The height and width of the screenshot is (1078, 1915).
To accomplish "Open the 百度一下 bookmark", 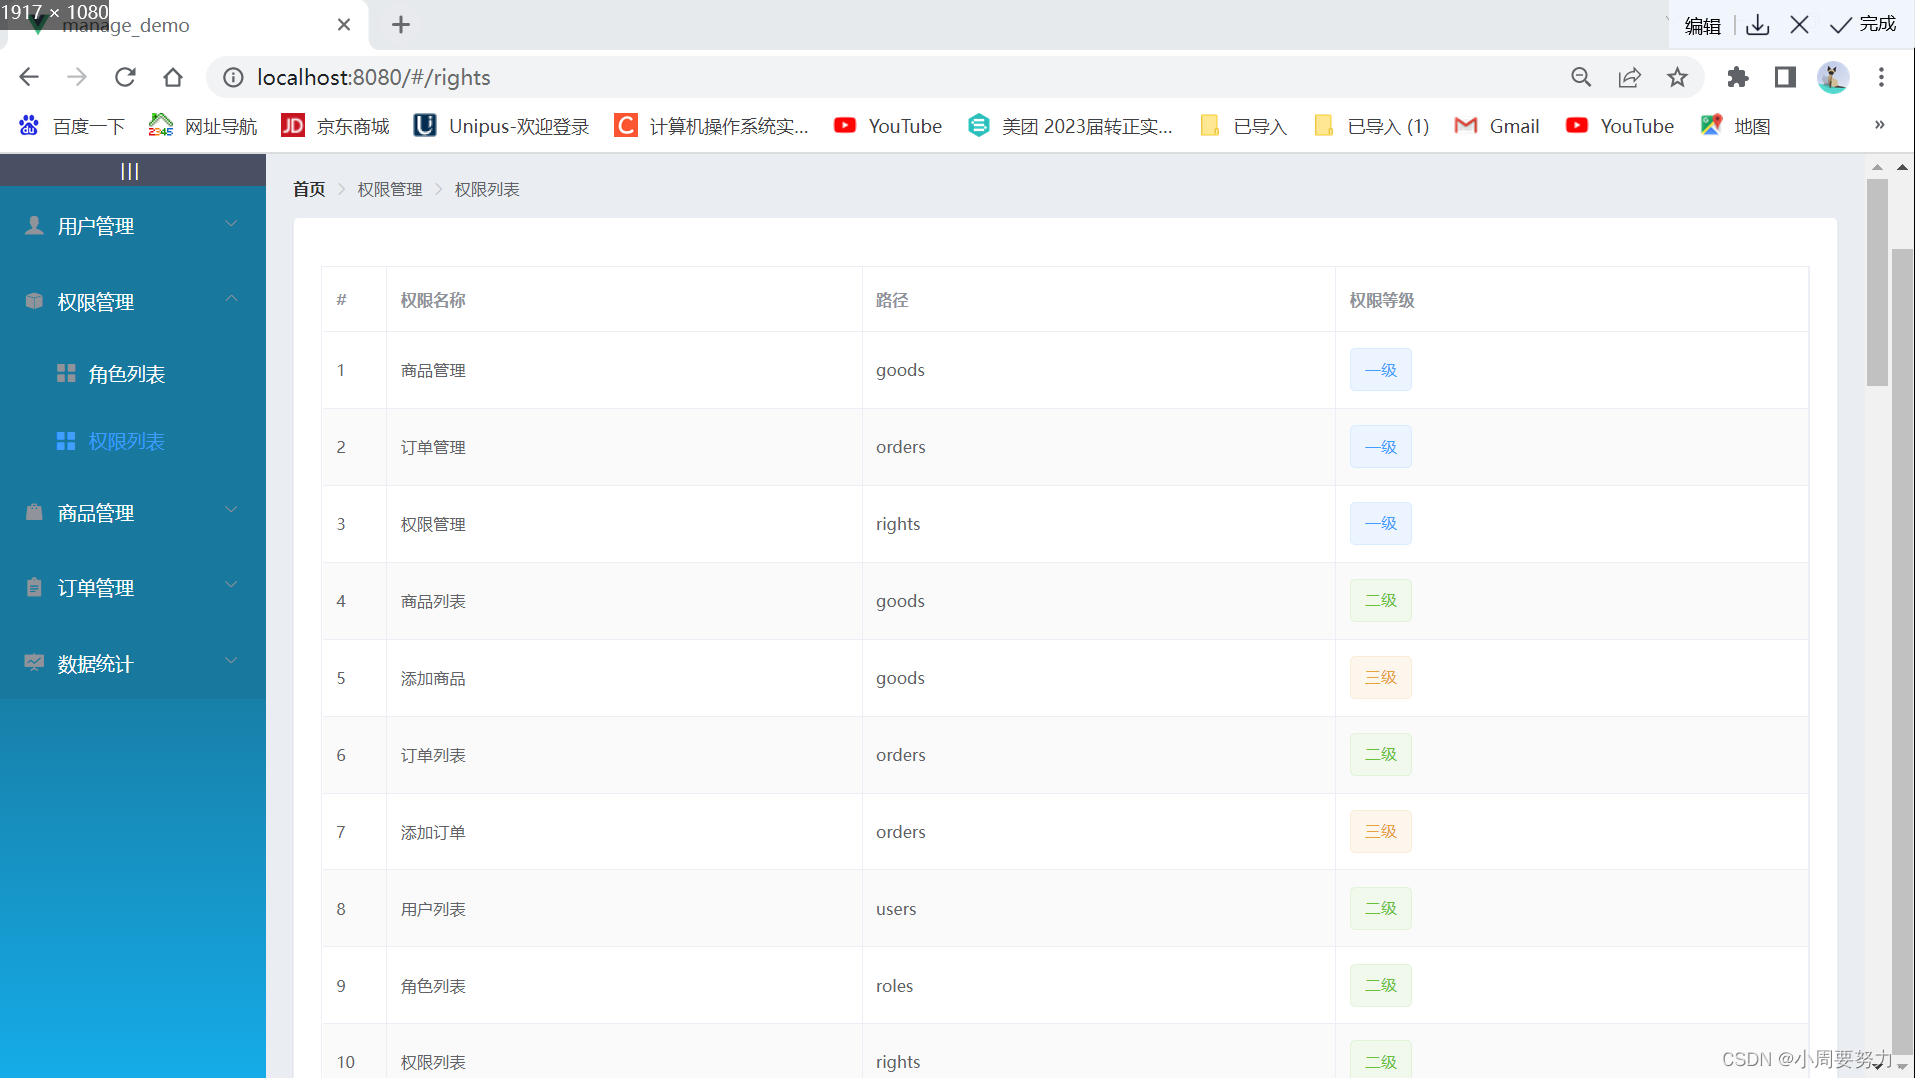I will [72, 126].
